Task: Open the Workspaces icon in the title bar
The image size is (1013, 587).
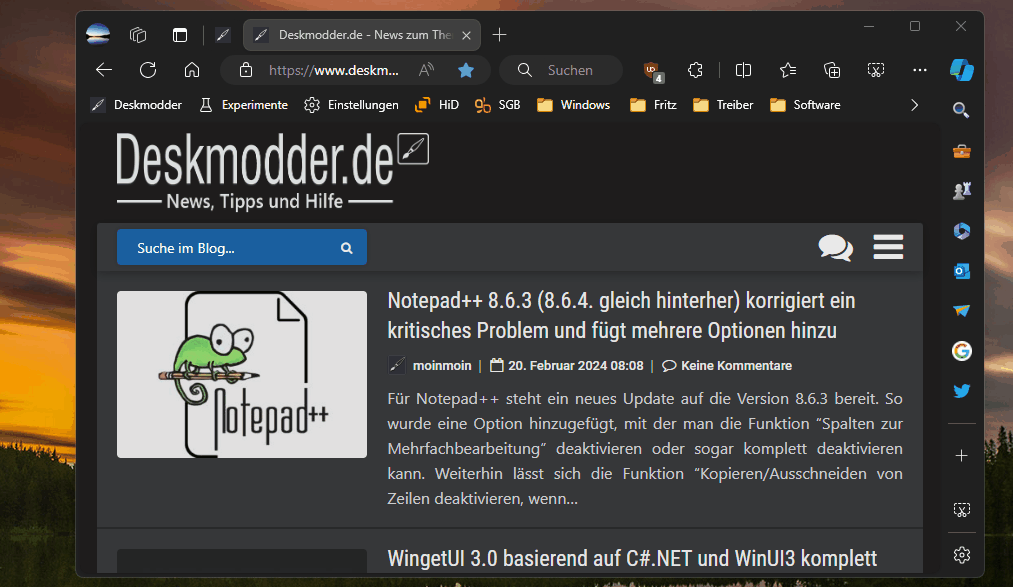Action: click(x=138, y=35)
